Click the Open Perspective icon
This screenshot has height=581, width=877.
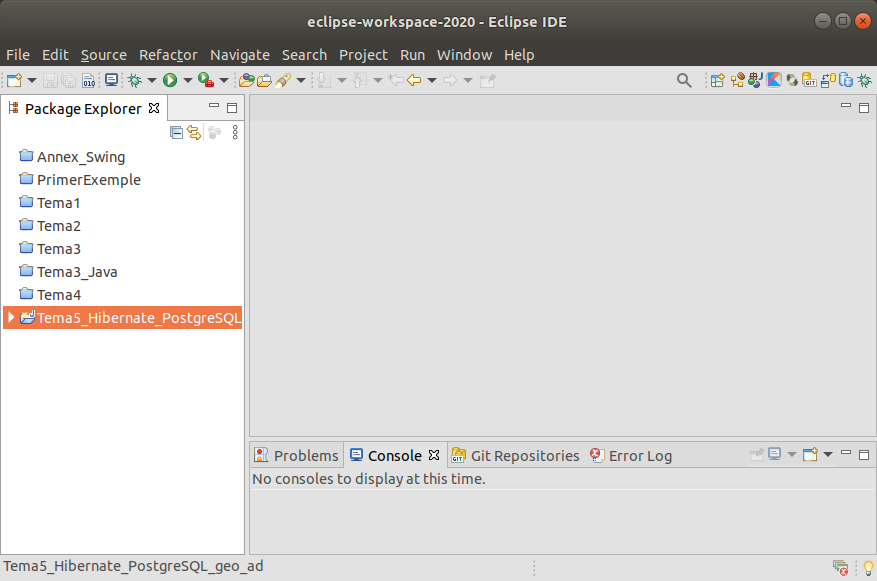click(718, 81)
